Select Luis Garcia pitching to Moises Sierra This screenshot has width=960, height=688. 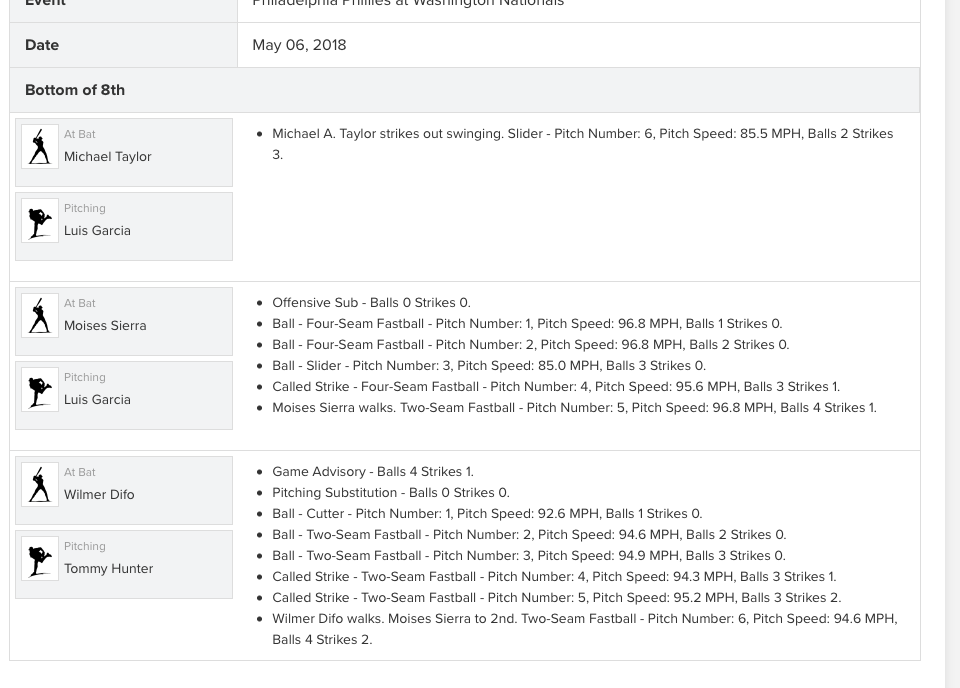pyautogui.click(x=97, y=400)
